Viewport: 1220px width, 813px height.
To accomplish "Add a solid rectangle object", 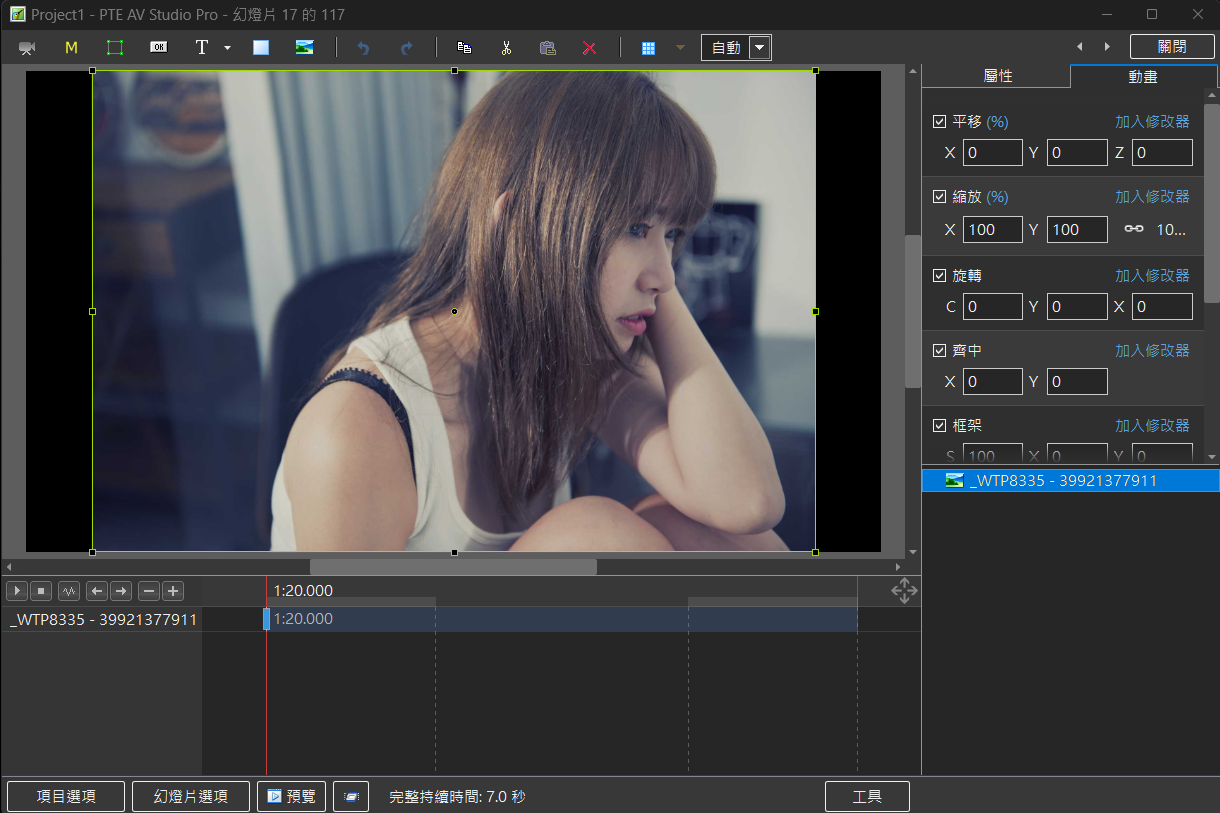I will coord(261,48).
